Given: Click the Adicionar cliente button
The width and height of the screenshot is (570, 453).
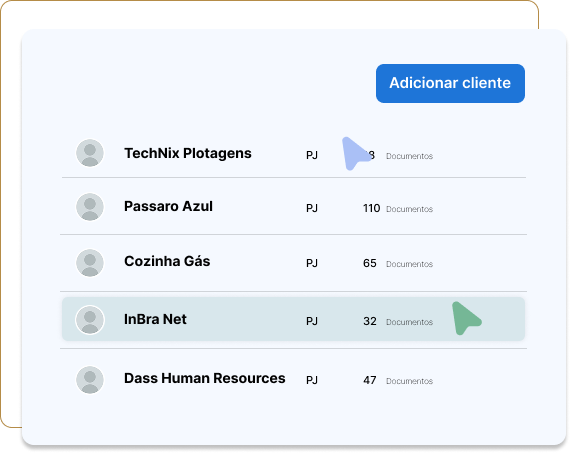Looking at the screenshot, I should tap(450, 84).
